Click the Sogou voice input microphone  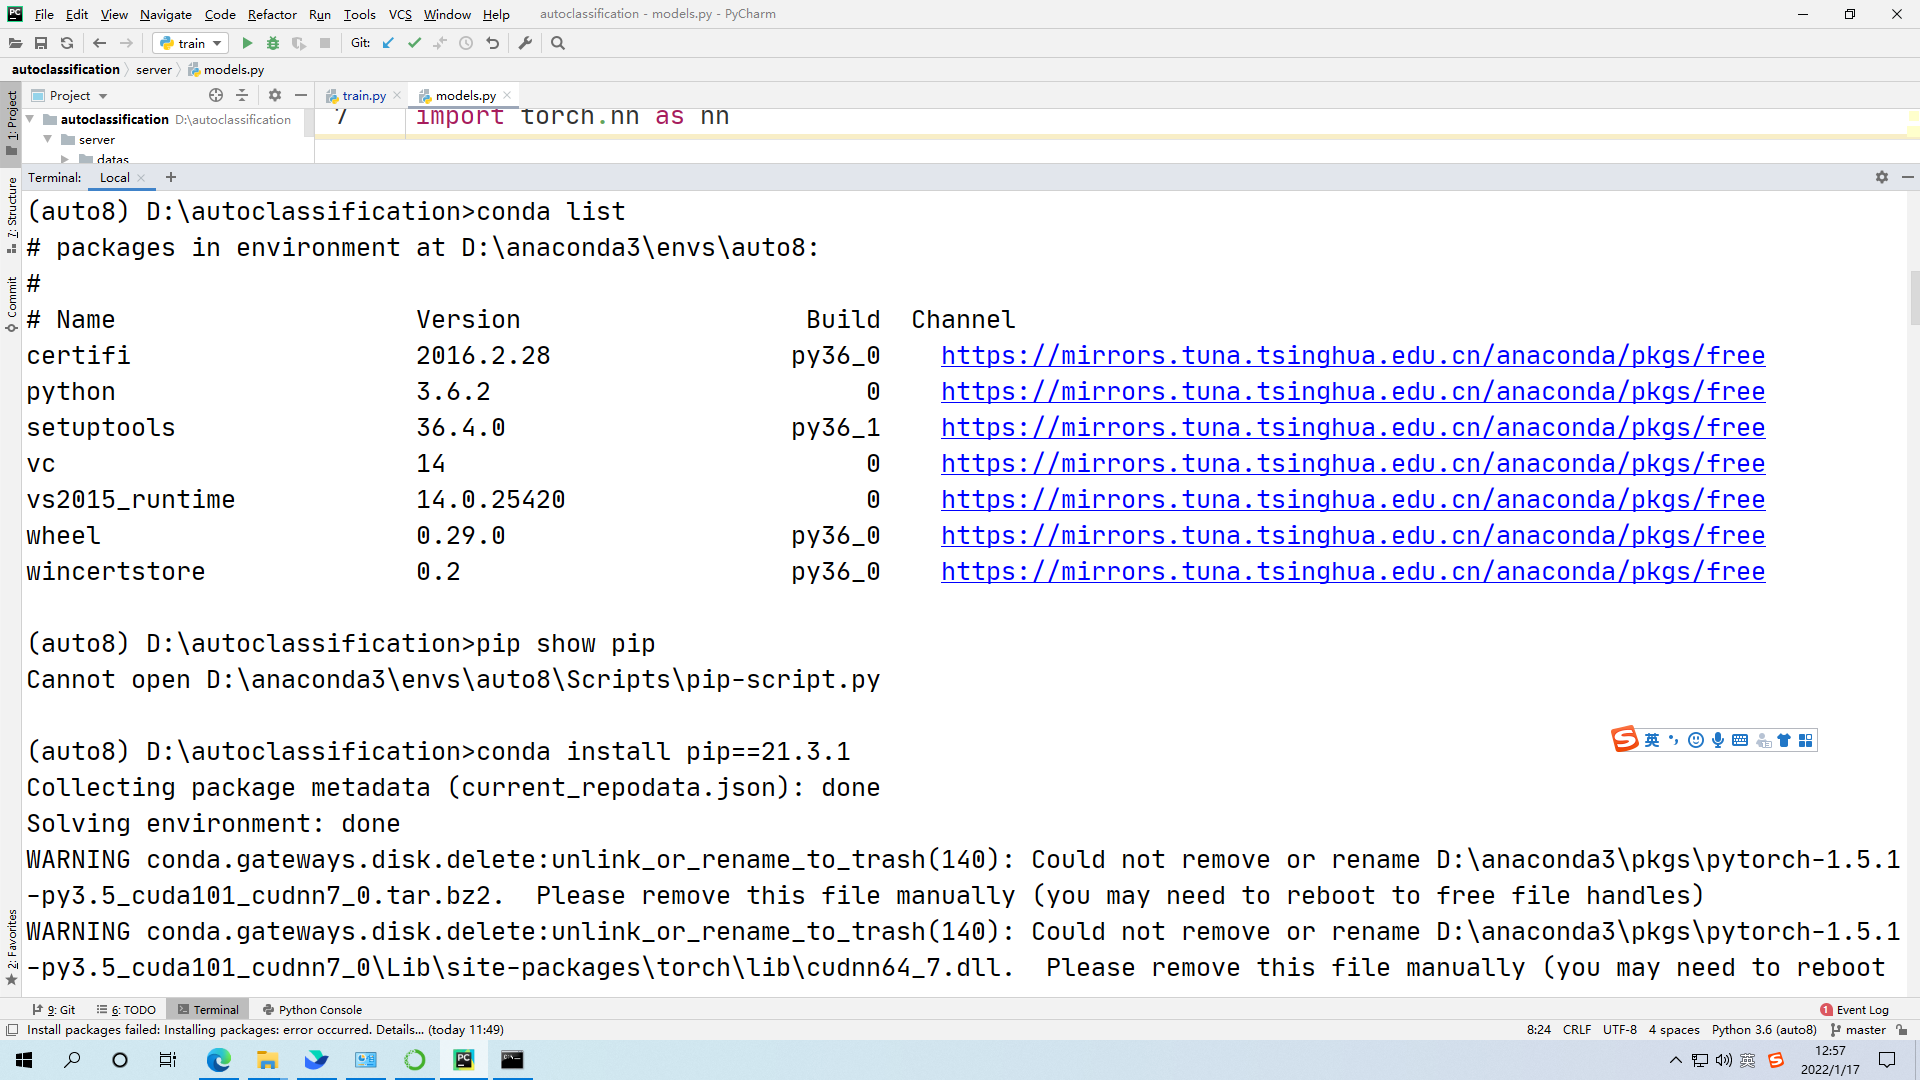[x=1718, y=740]
